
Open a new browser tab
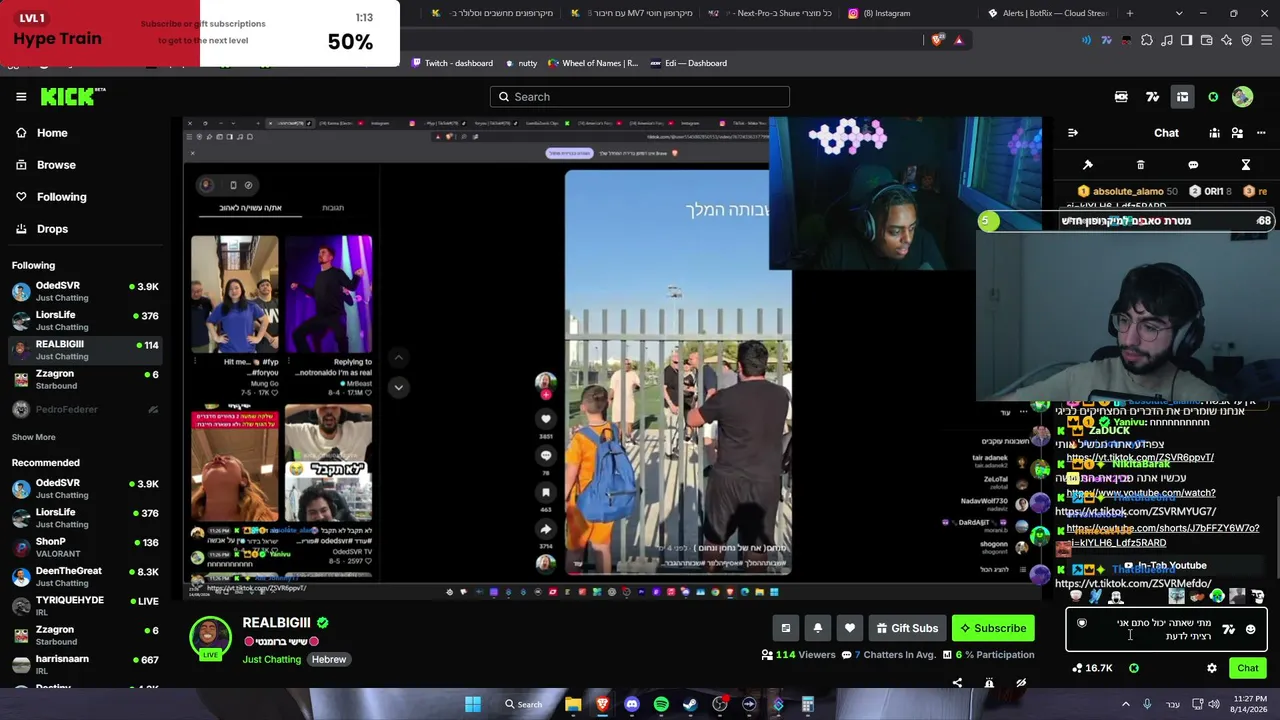click(x=1130, y=13)
